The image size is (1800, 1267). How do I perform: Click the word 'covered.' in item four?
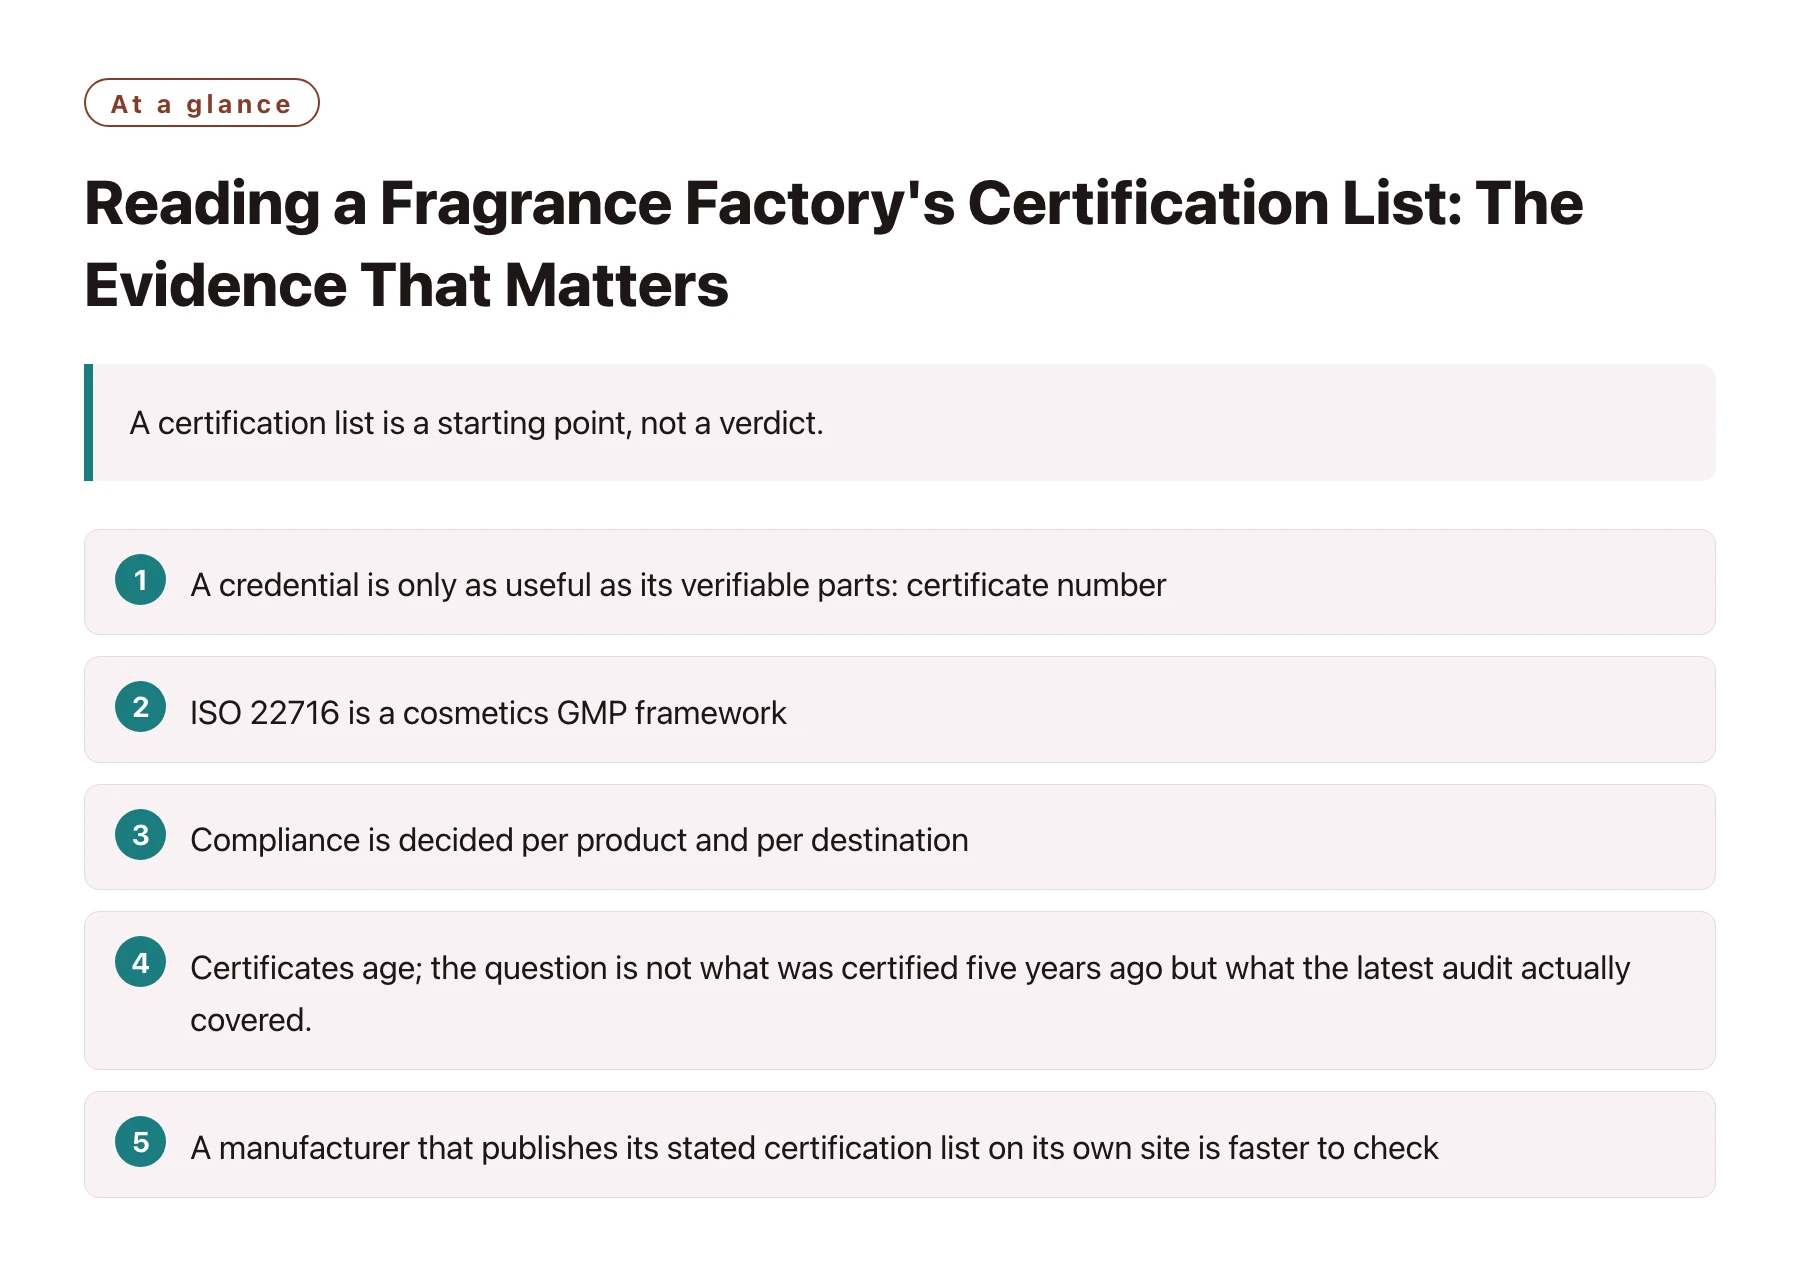(251, 1020)
